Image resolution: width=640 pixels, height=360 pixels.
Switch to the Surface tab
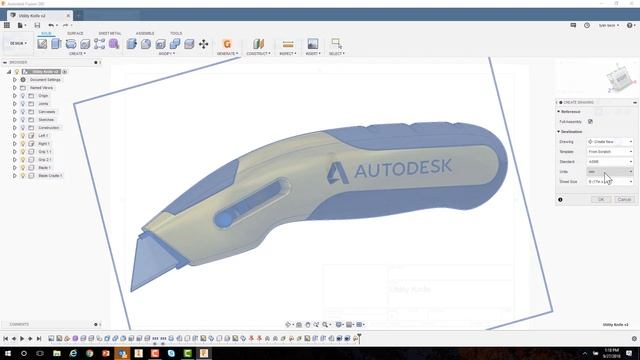point(75,33)
